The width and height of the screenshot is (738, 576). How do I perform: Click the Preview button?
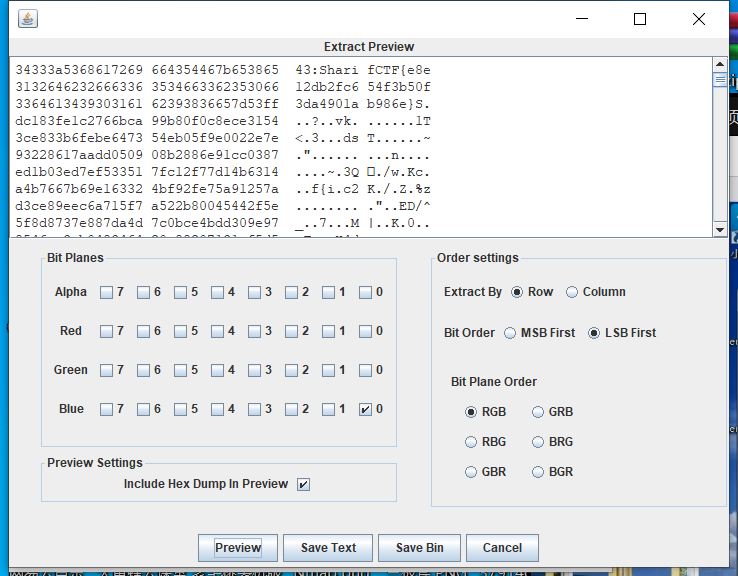tap(238, 548)
